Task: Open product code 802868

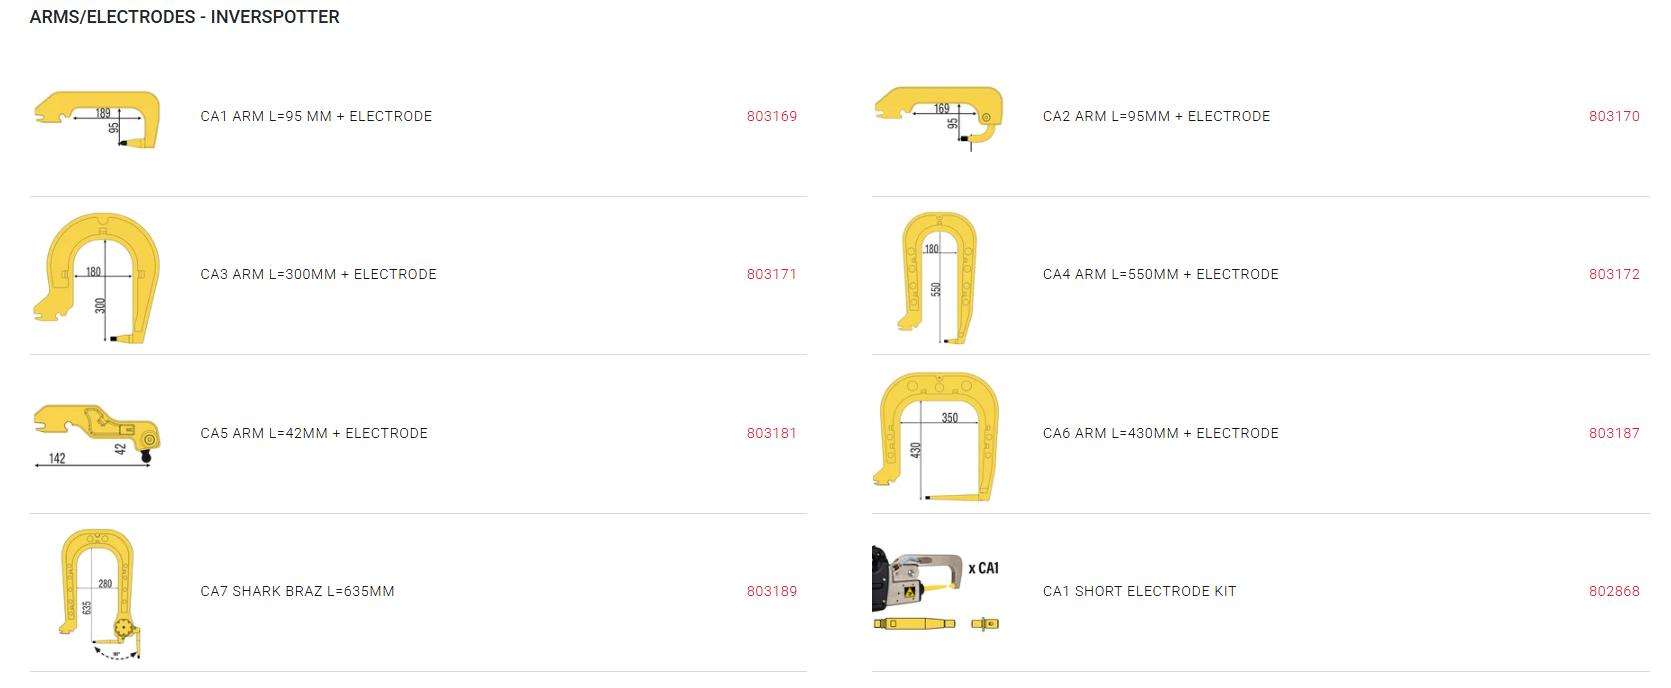Action: (x=1614, y=592)
